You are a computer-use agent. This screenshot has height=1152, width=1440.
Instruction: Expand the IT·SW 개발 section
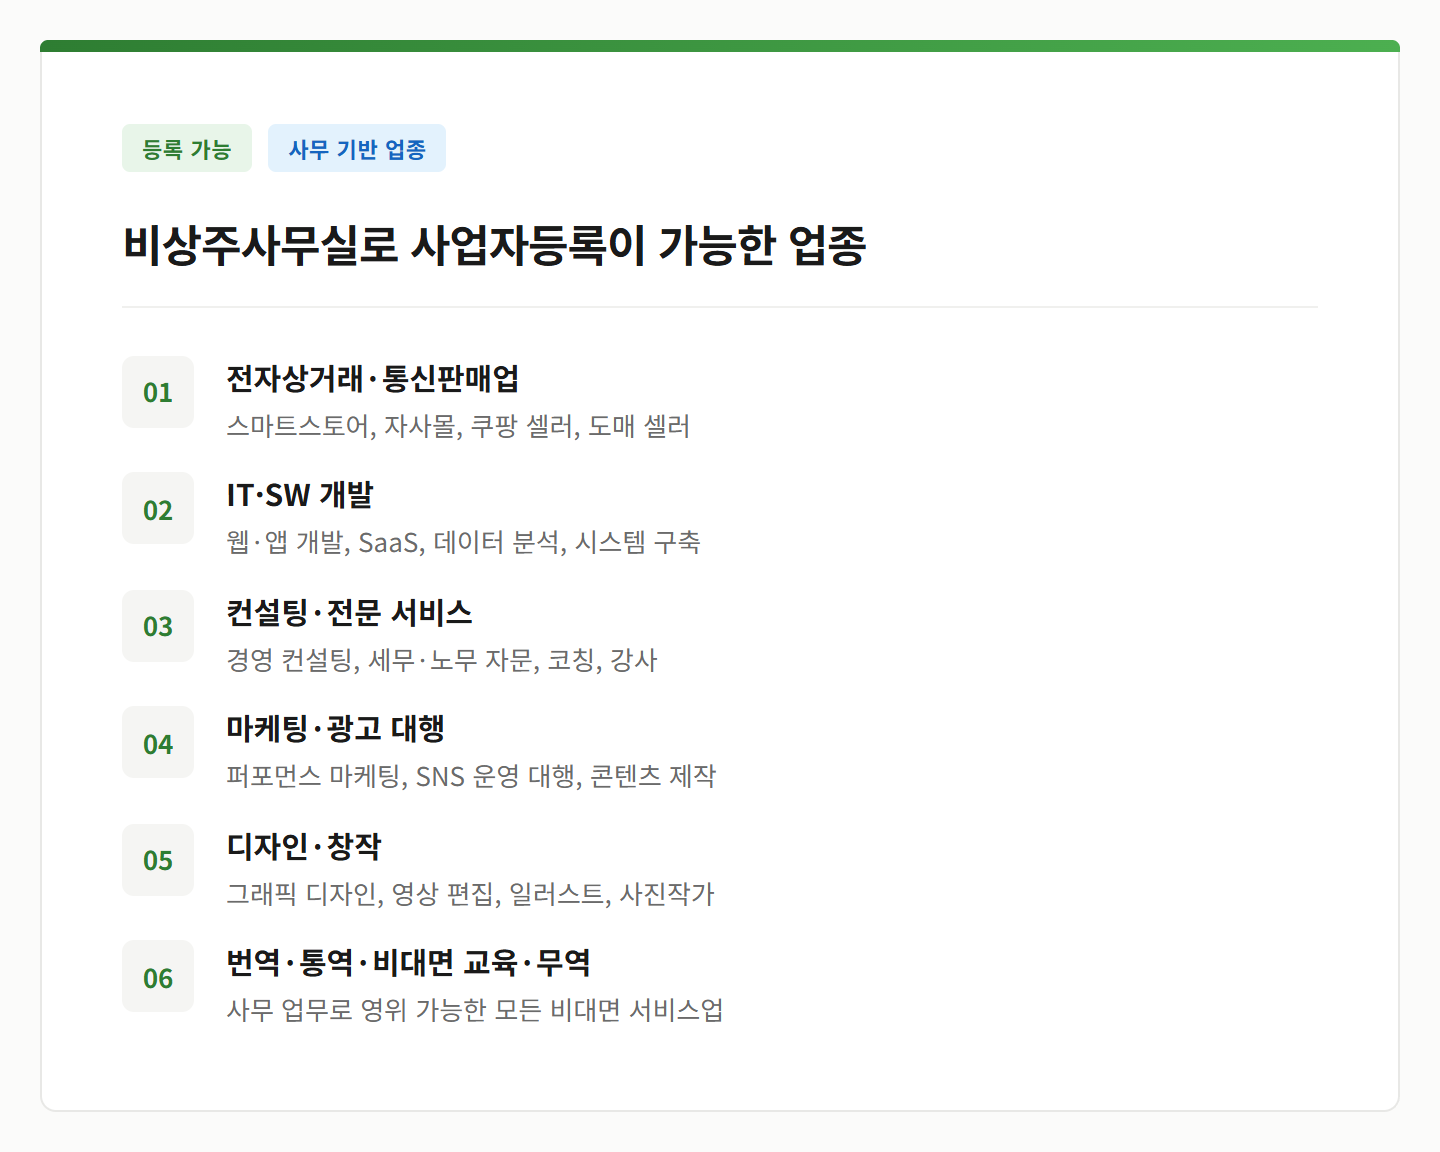coord(300,494)
